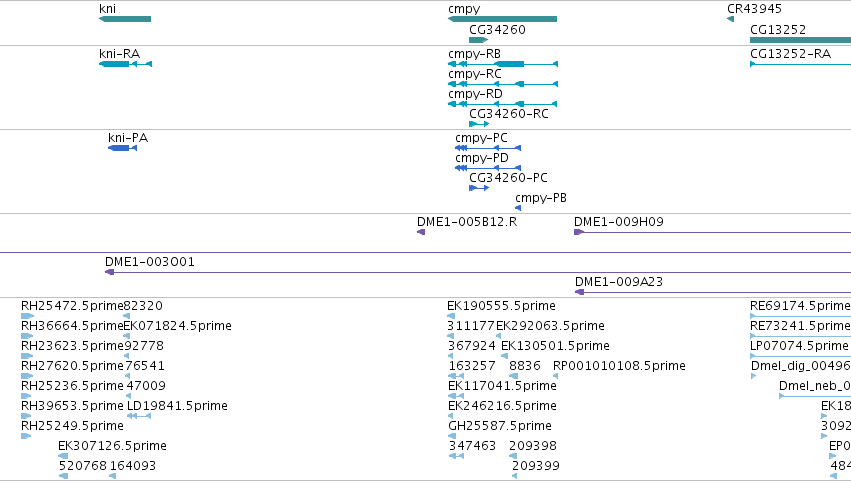Select the RP001010108.5prime EST label

pos(619,366)
